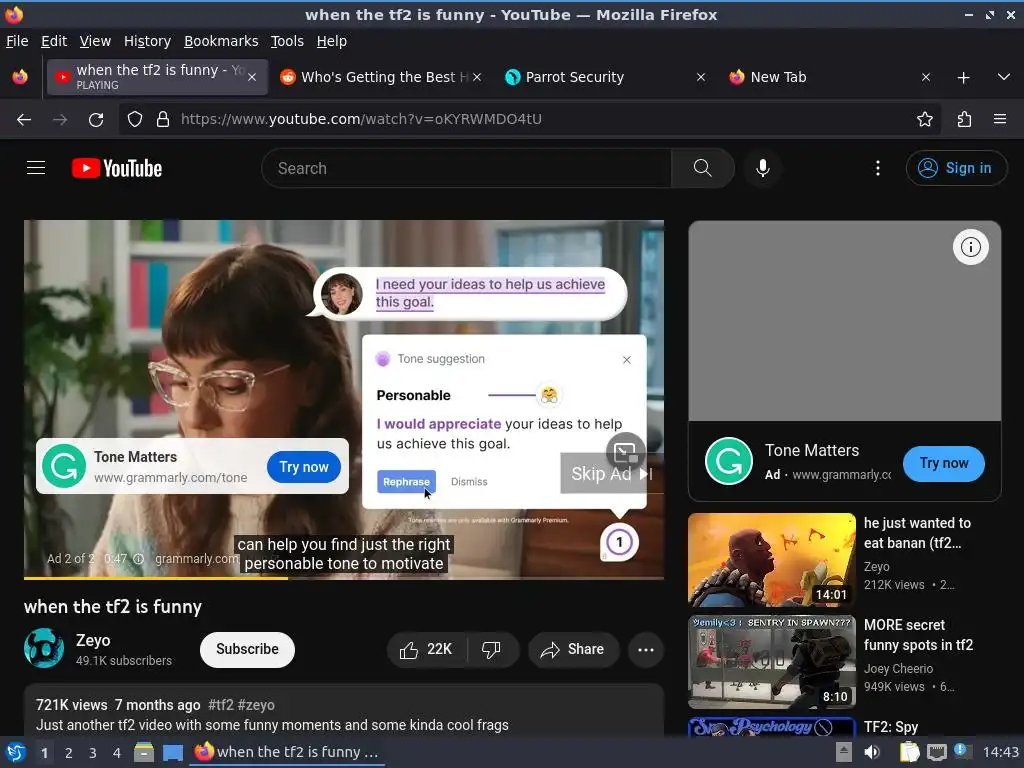Subscribe to Zeyo channel
Viewport: 1024px width, 768px height.
click(x=247, y=649)
